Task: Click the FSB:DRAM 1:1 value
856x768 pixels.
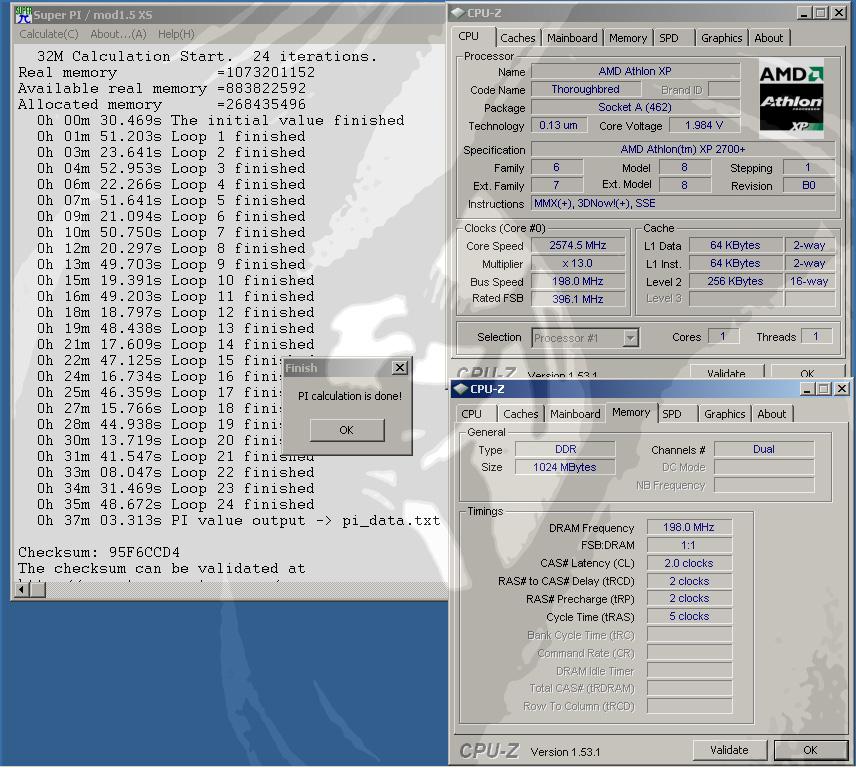Action: click(x=689, y=545)
